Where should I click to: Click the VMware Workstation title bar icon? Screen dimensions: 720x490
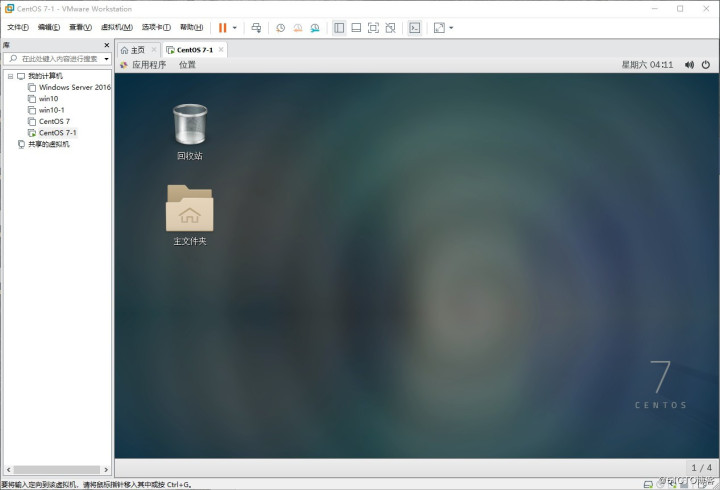[9, 8]
